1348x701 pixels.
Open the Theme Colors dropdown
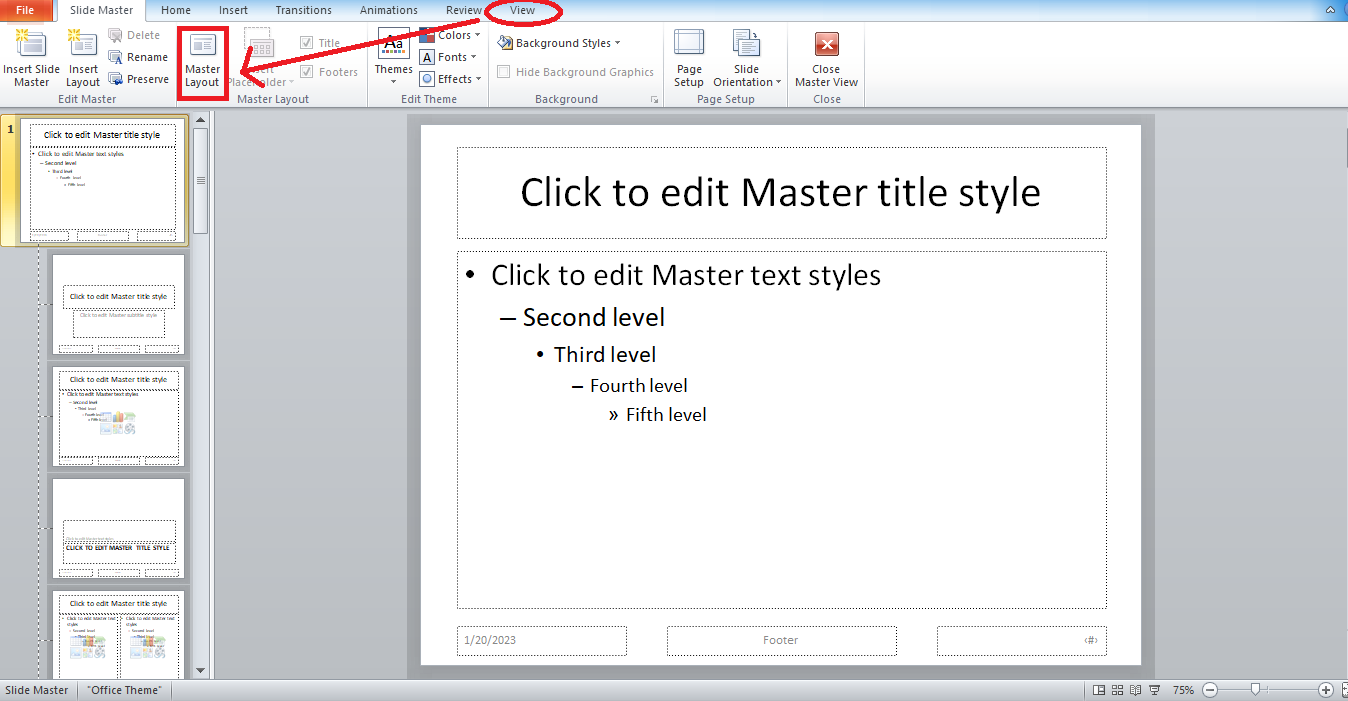tap(450, 34)
